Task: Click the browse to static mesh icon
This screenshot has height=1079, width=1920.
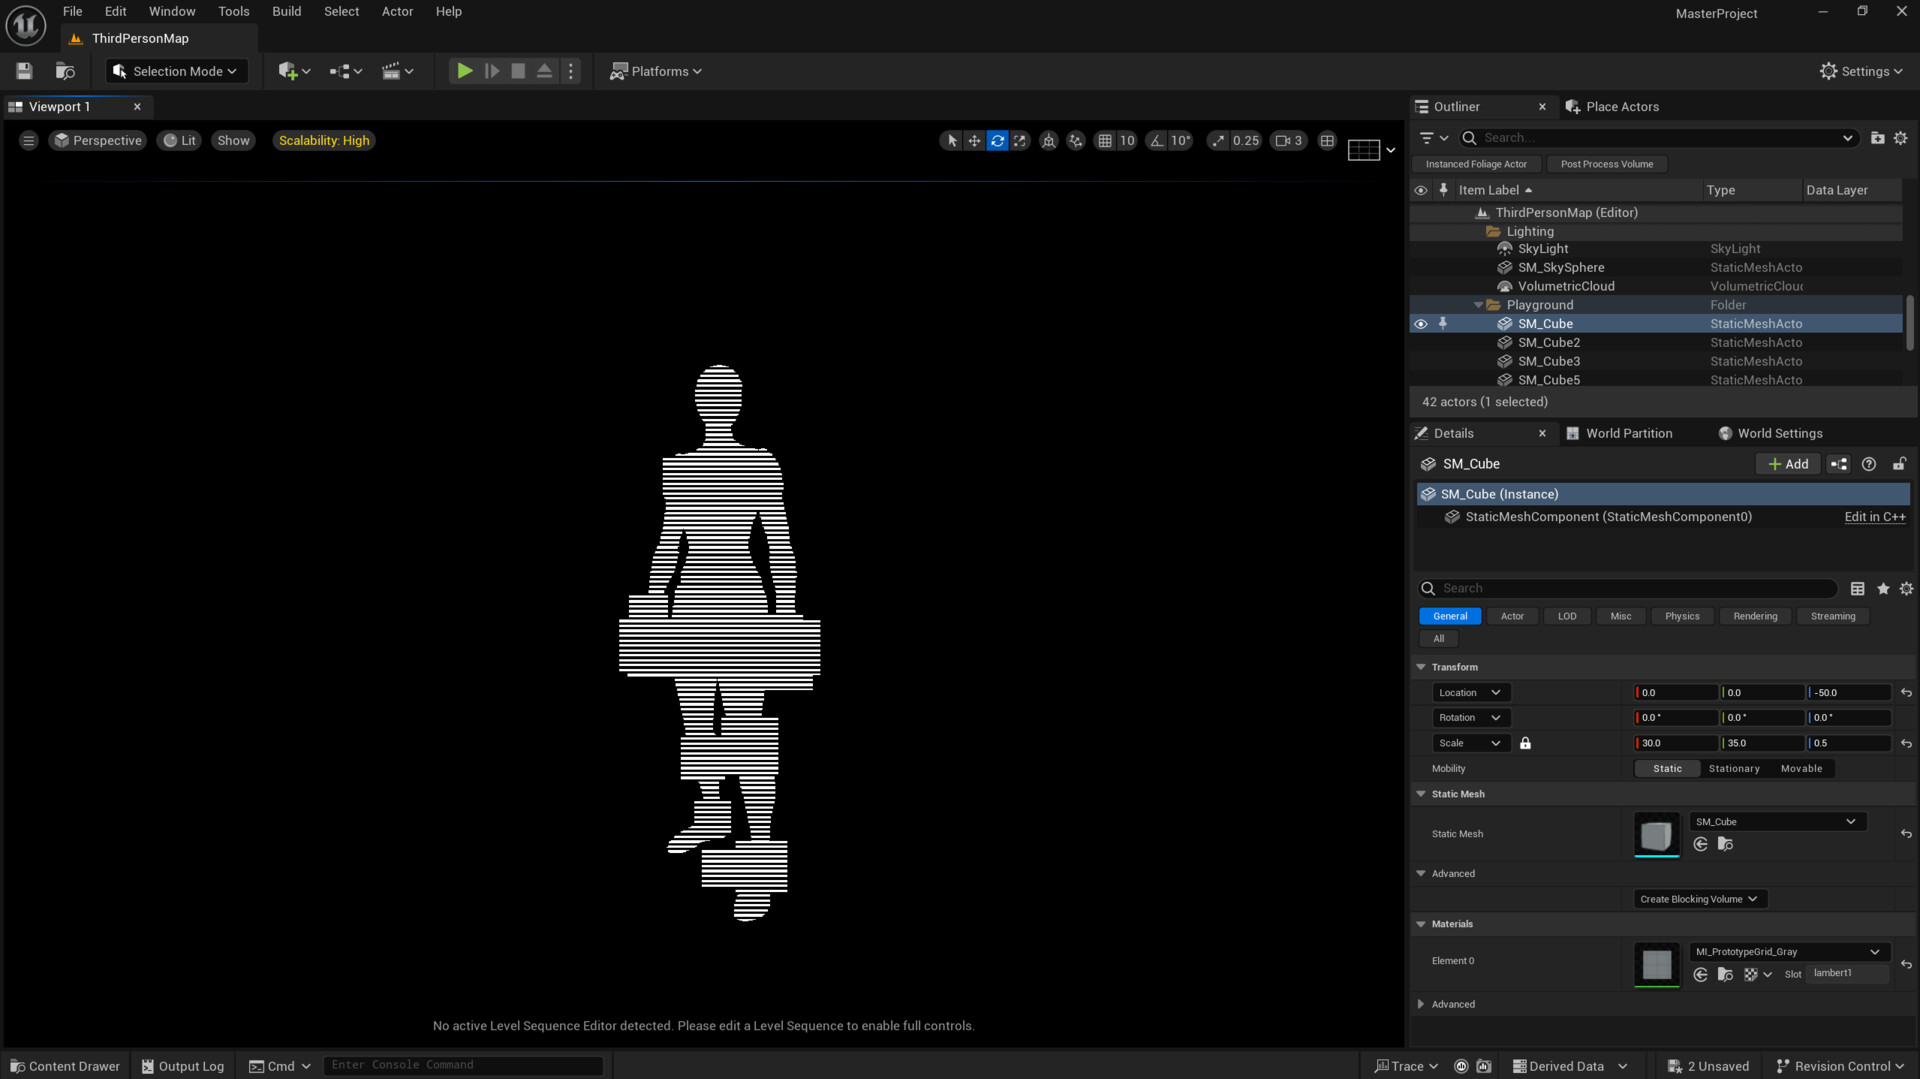Action: coord(1725,845)
